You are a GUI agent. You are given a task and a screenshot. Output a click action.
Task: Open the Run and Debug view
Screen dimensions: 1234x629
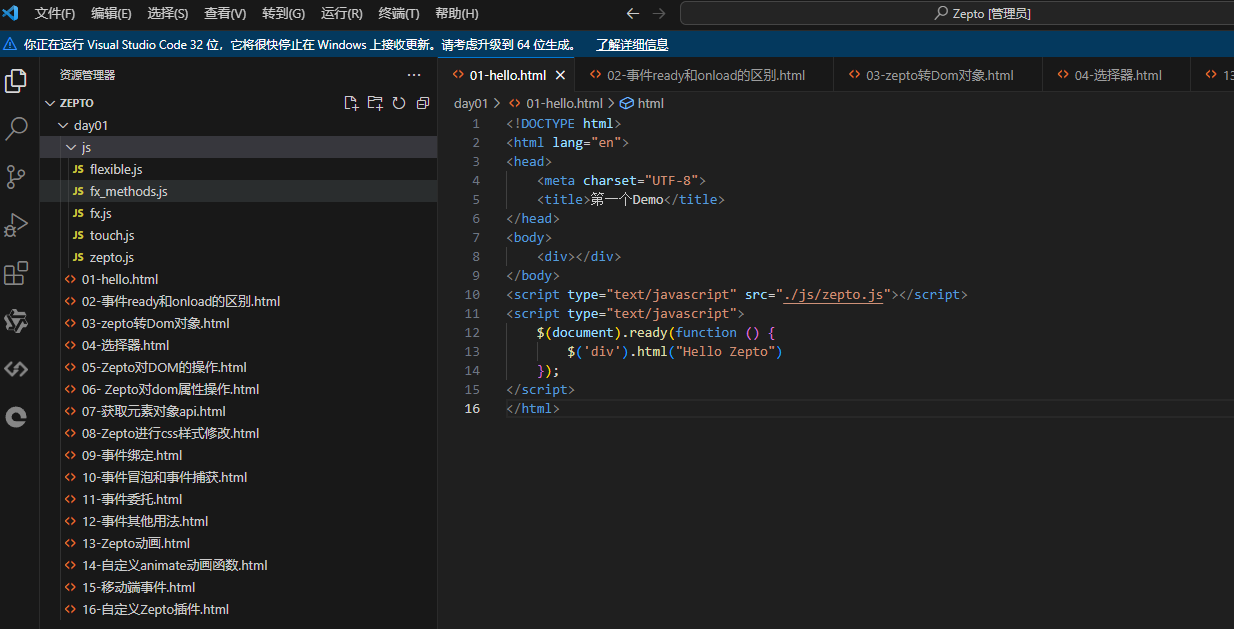click(16, 225)
